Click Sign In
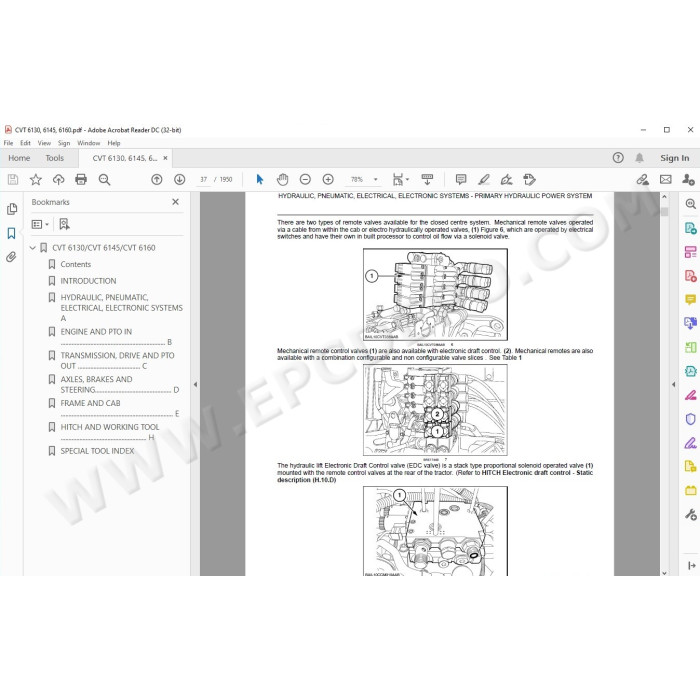The width and height of the screenshot is (700, 700). (x=675, y=158)
